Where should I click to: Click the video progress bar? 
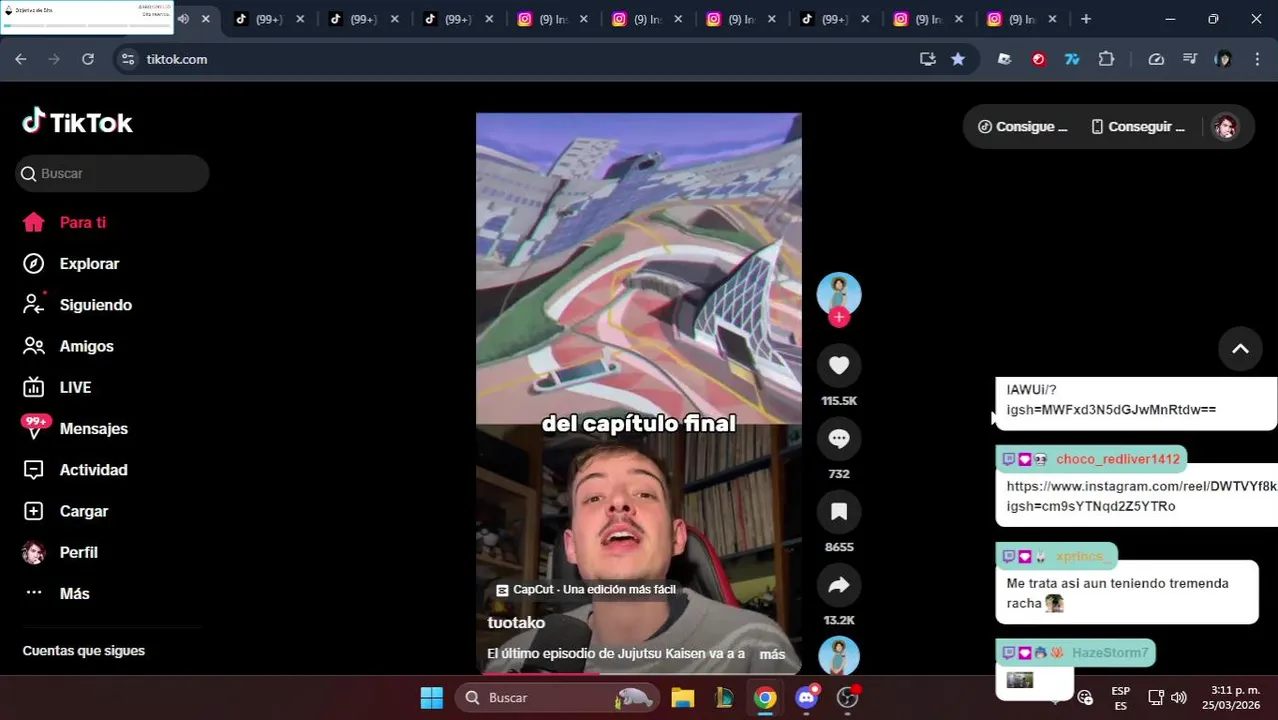(x=639, y=673)
